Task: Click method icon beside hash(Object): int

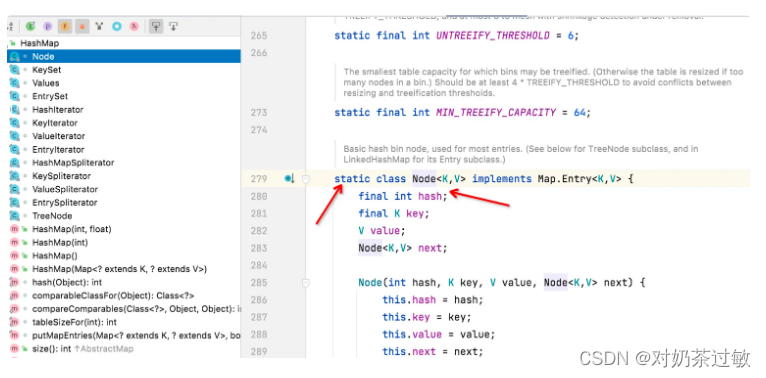Action: [x=15, y=282]
